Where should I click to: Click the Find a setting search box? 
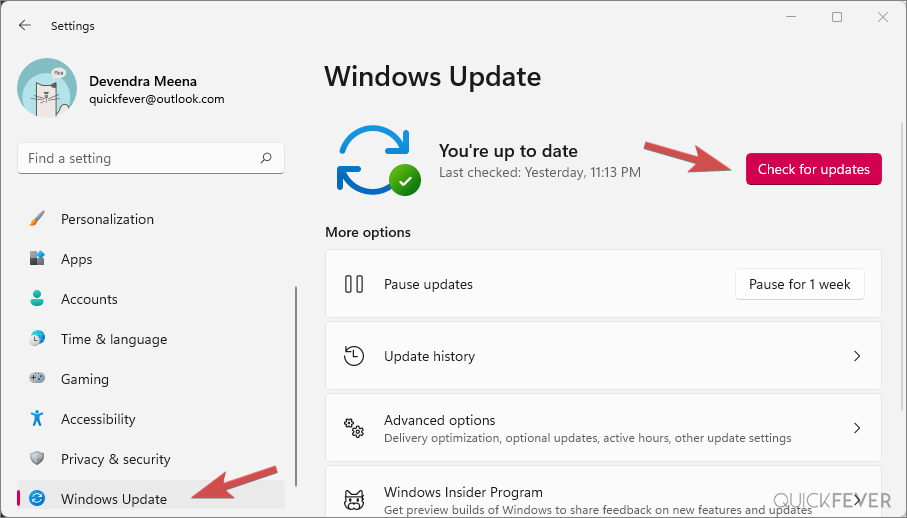(x=150, y=158)
